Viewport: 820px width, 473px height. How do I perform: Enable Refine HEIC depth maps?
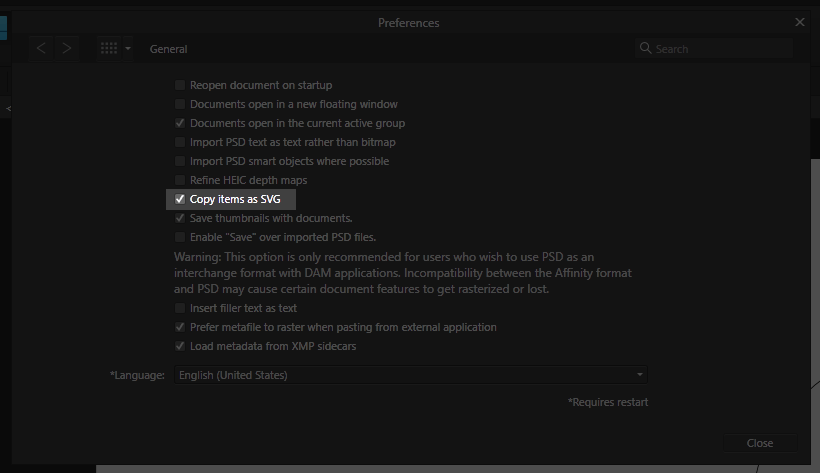(180, 181)
